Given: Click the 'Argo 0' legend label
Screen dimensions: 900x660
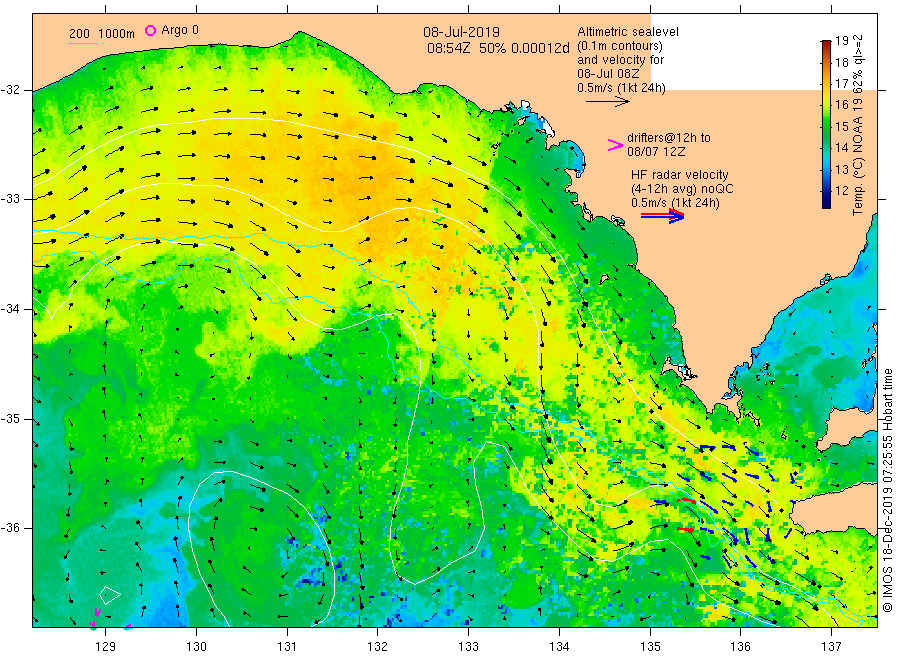Looking at the screenshot, I should tap(180, 30).
